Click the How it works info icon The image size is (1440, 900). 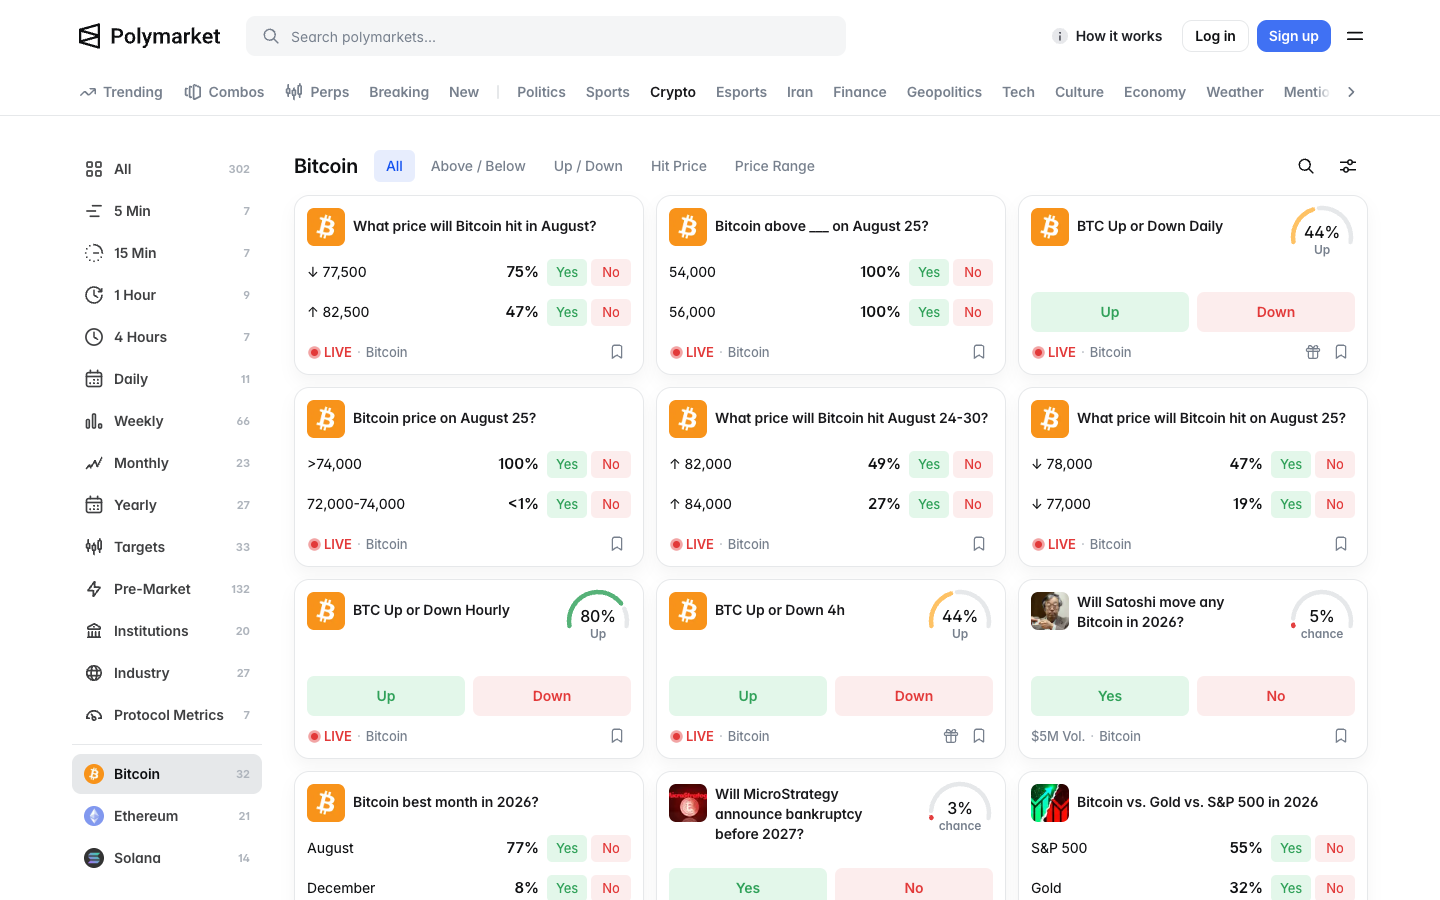click(1060, 36)
